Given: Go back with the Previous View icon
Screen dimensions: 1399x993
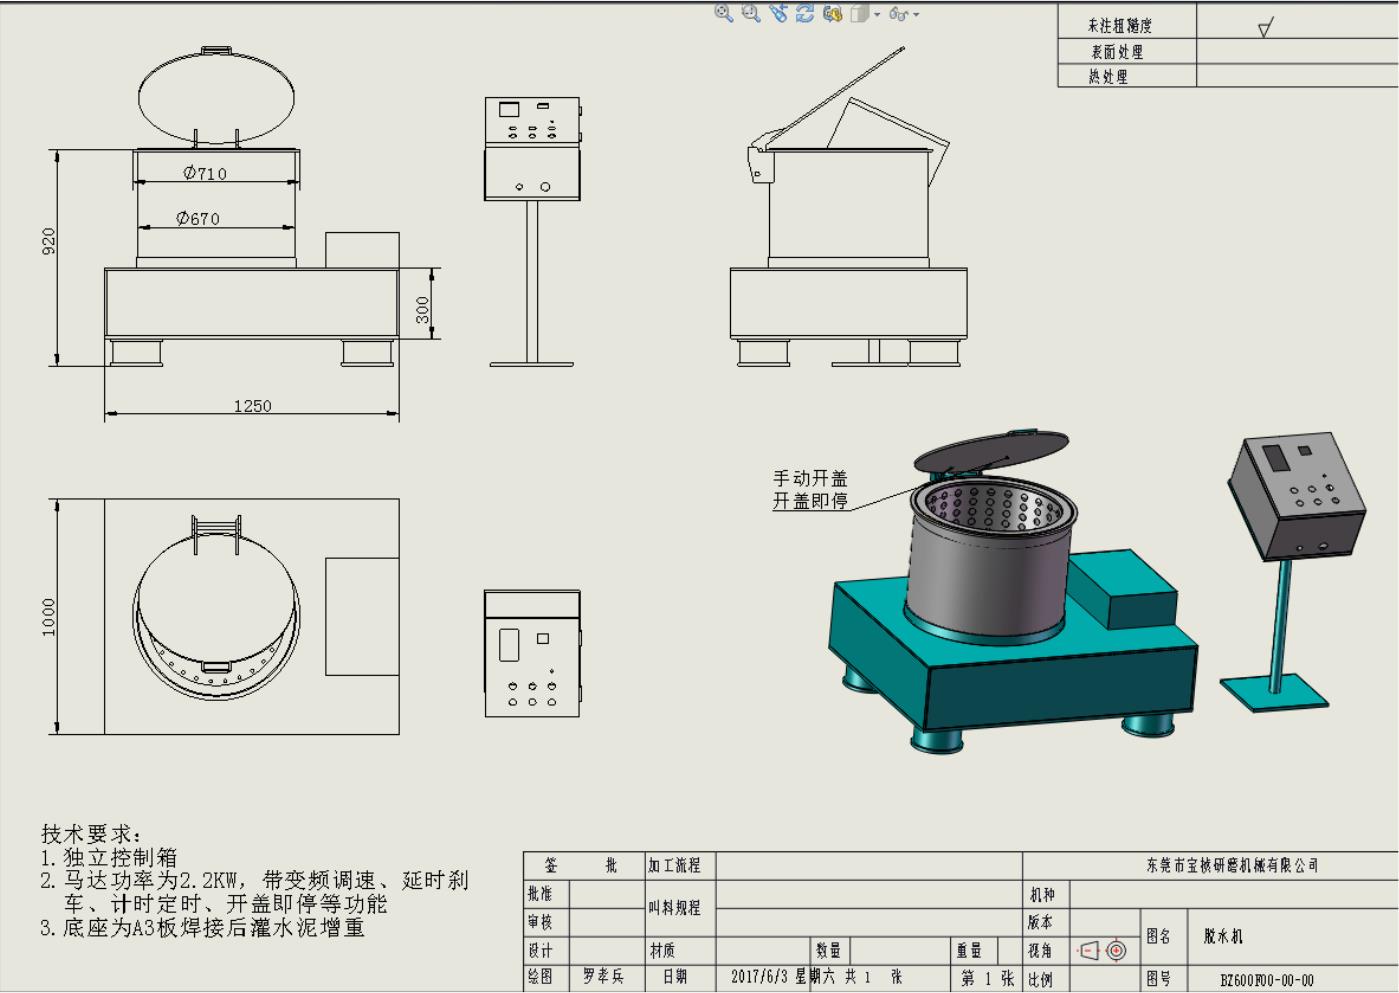Looking at the screenshot, I should (778, 13).
